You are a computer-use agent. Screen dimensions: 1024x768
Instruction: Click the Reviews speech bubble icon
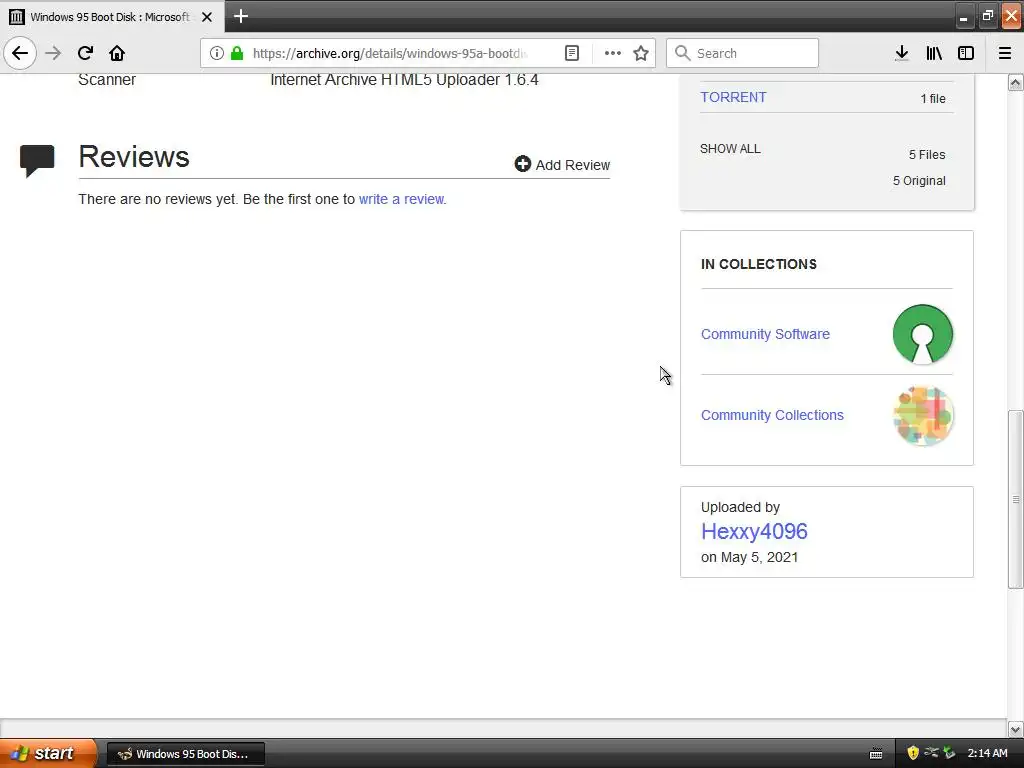tap(37, 161)
